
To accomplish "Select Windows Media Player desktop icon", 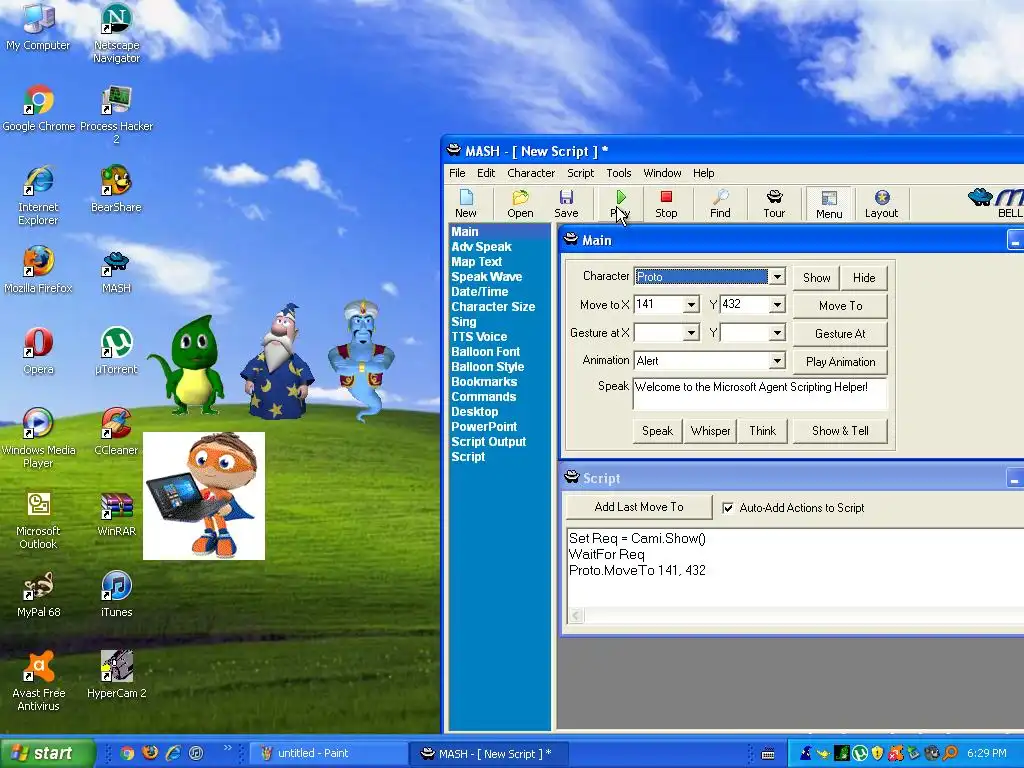I will tap(38, 438).
